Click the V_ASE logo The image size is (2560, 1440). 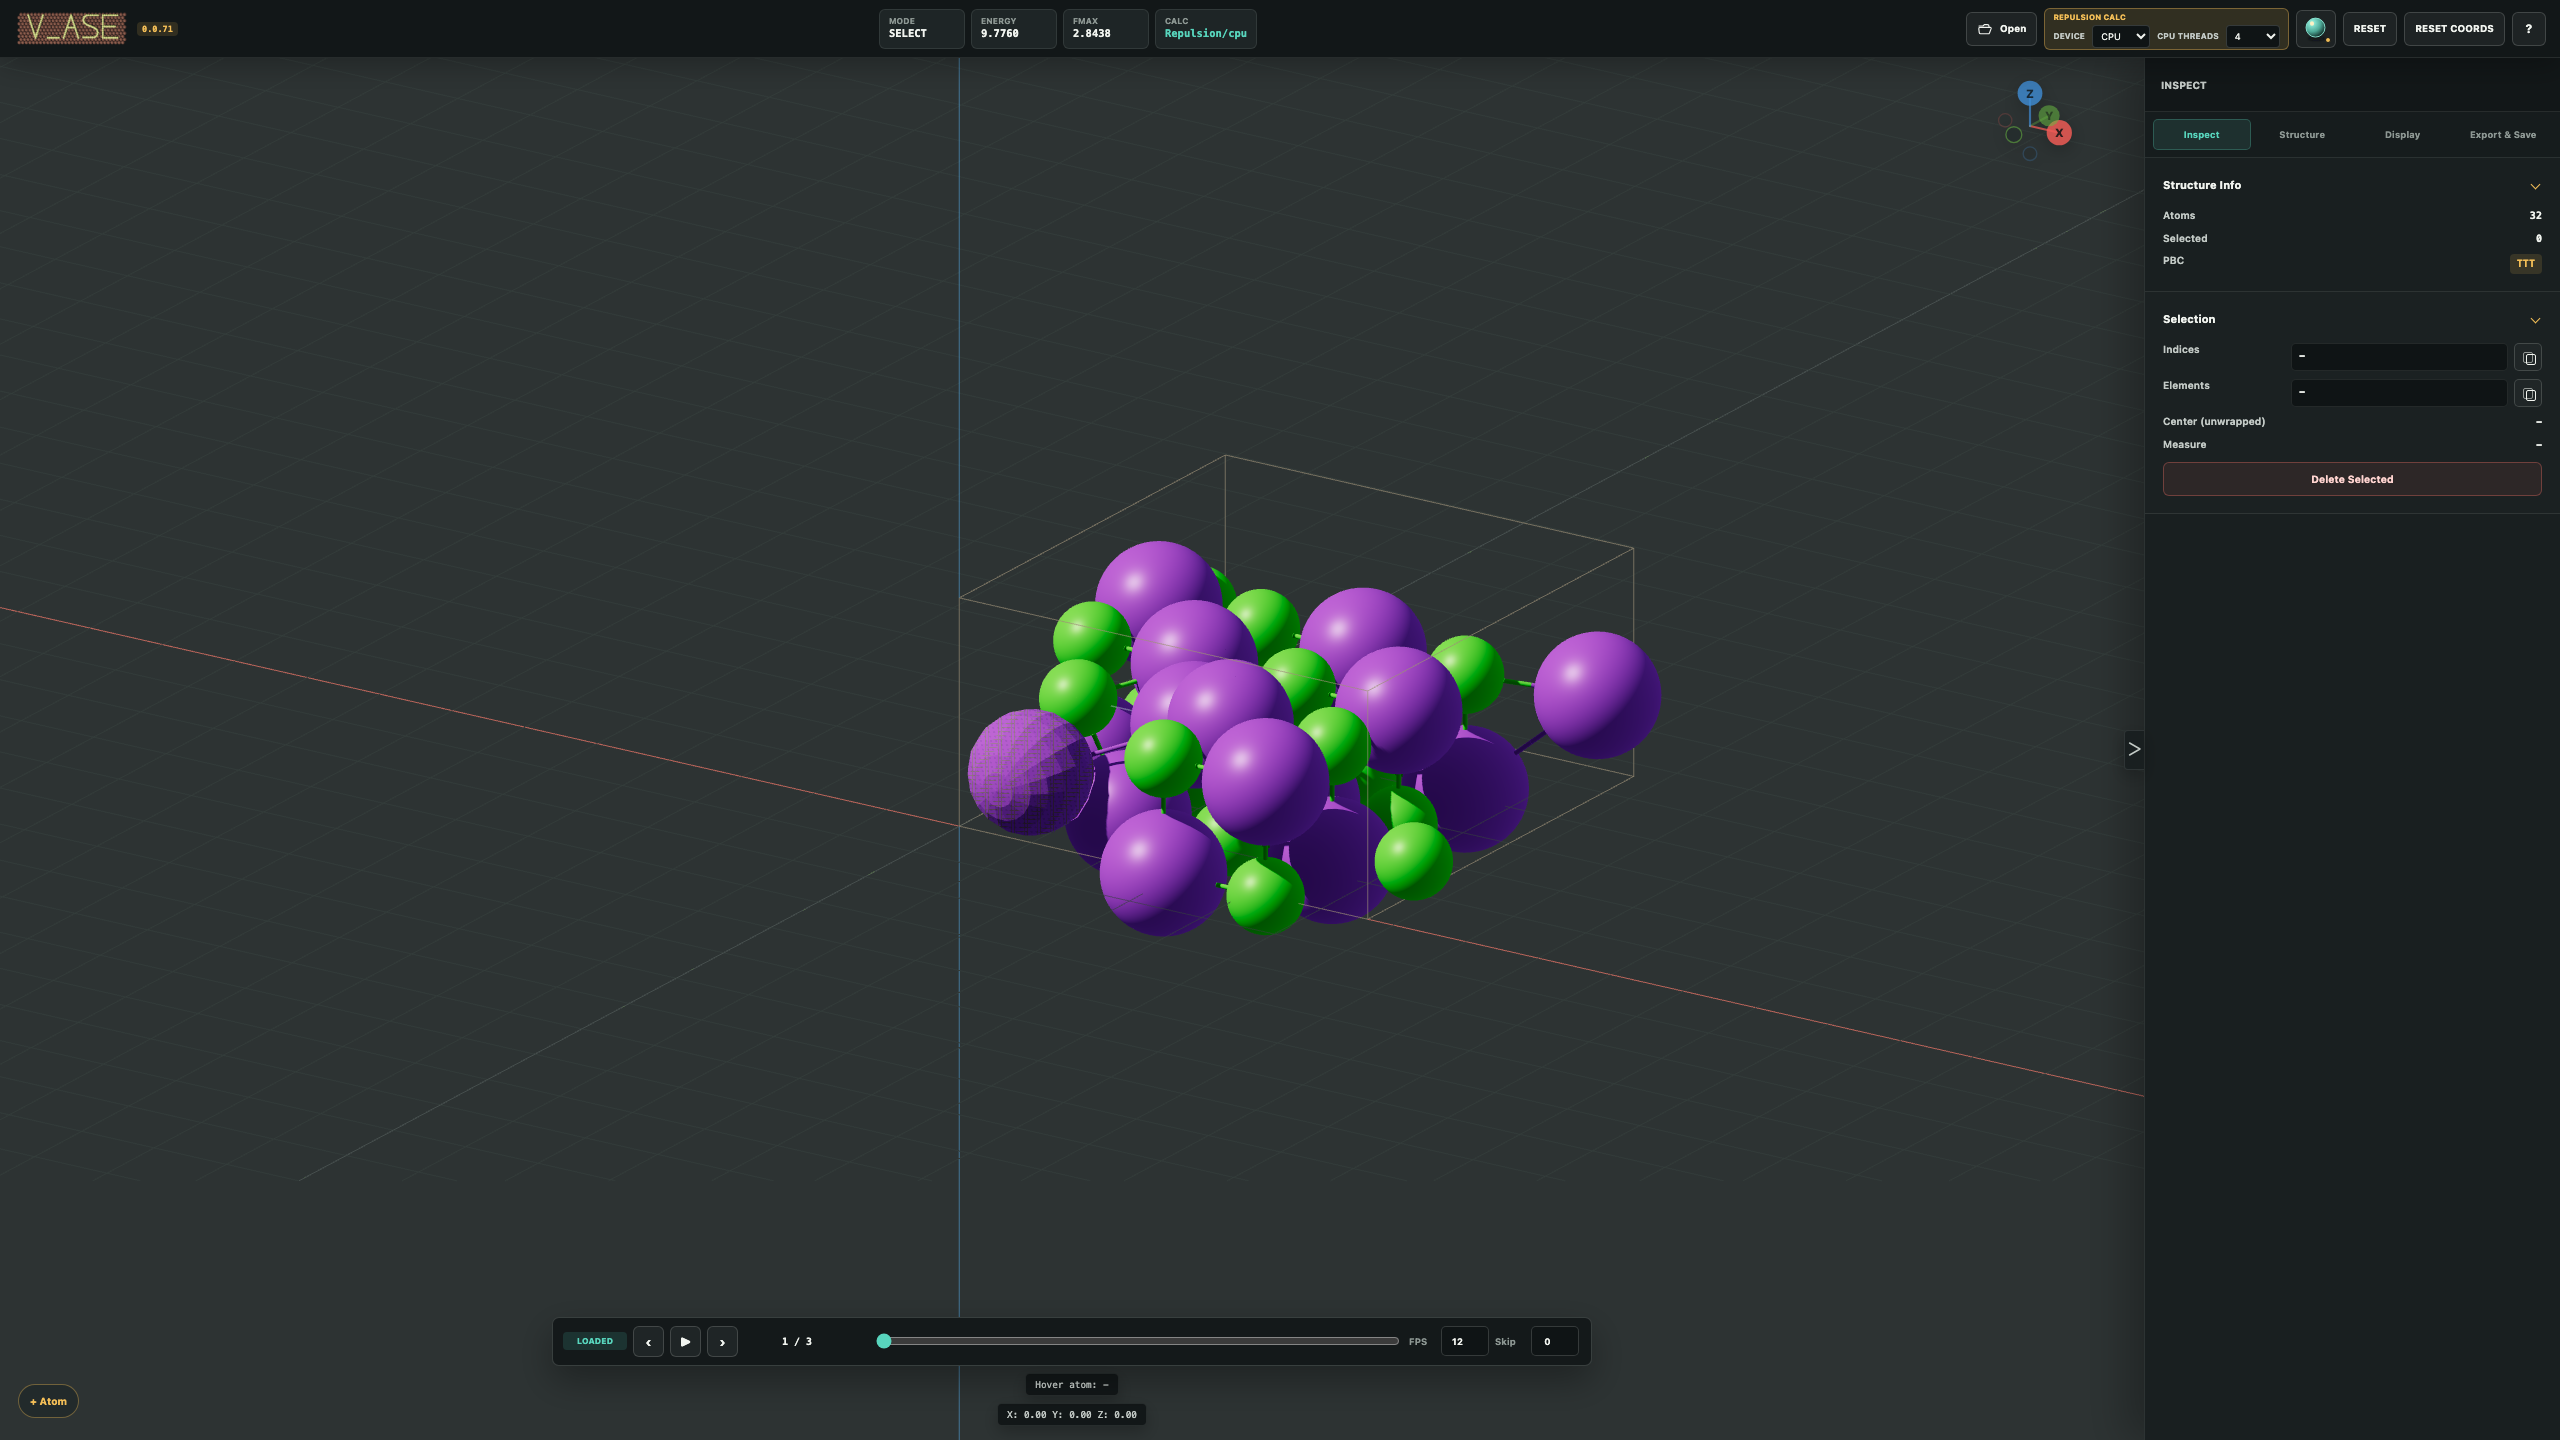71,28
